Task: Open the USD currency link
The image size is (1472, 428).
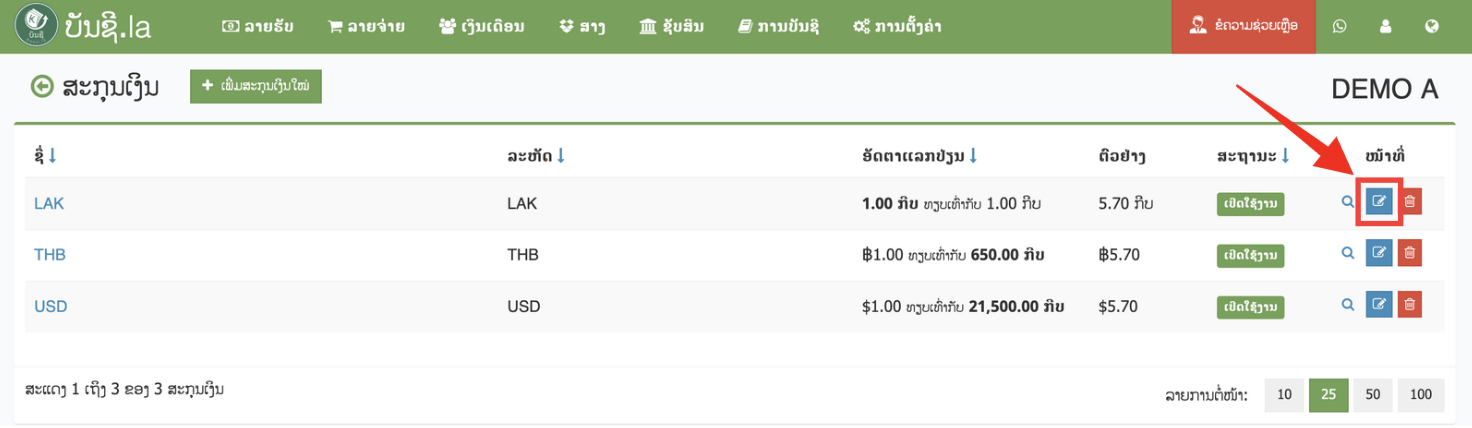Action: 51,306
